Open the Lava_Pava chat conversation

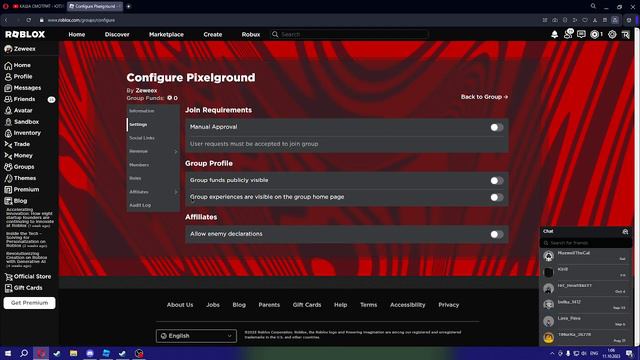click(586, 321)
